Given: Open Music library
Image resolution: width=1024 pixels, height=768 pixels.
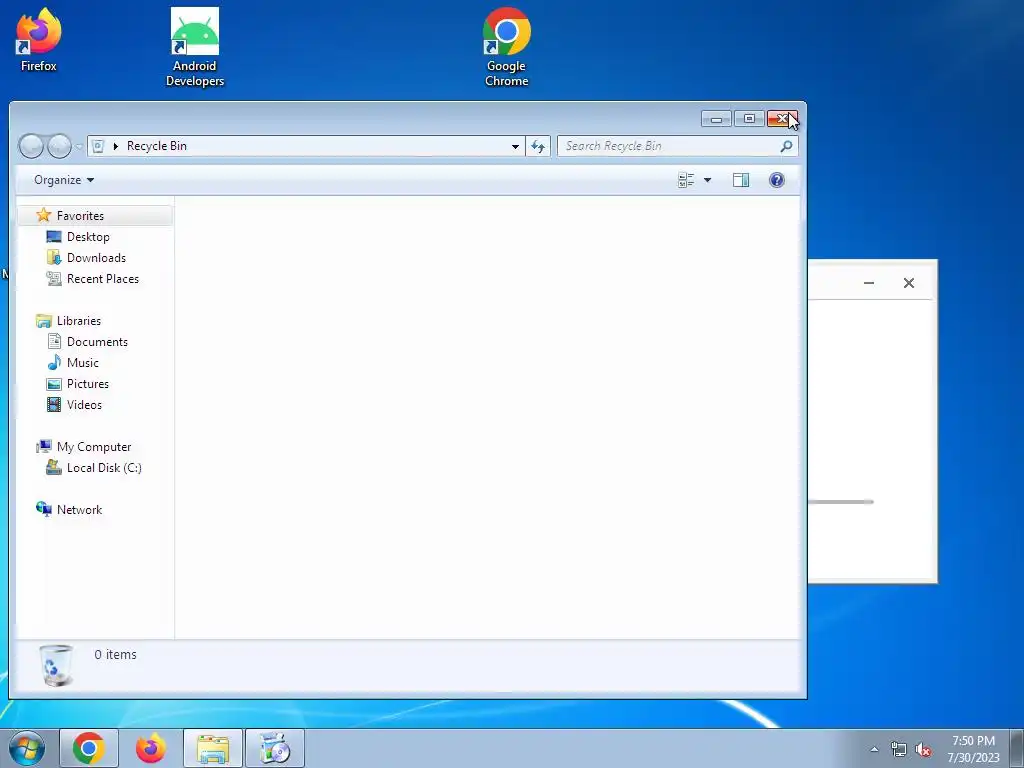Looking at the screenshot, I should 82,362.
